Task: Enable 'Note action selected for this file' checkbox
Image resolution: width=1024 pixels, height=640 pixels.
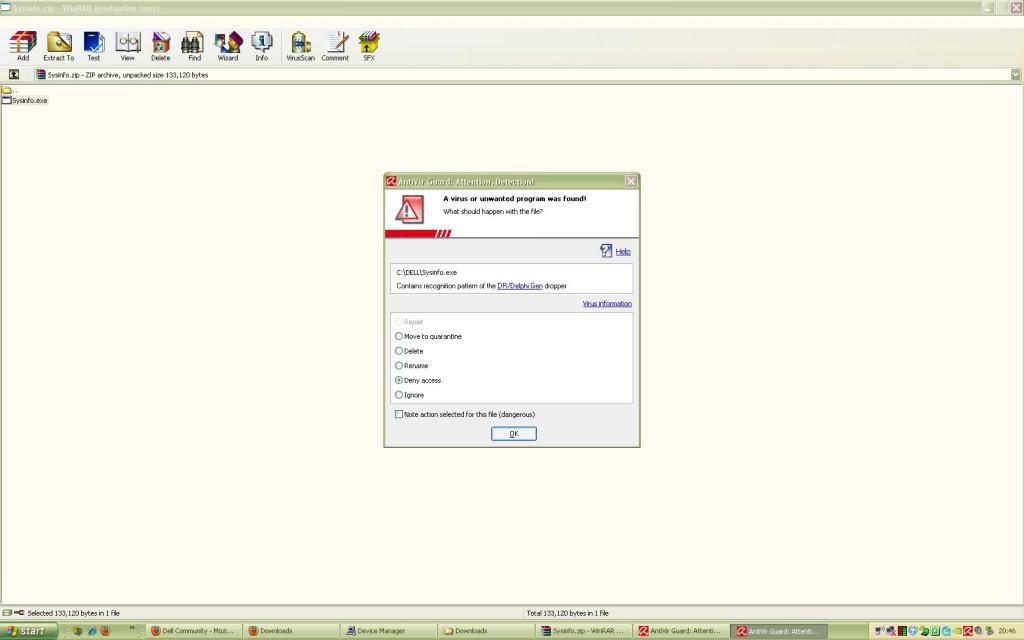Action: 399,414
